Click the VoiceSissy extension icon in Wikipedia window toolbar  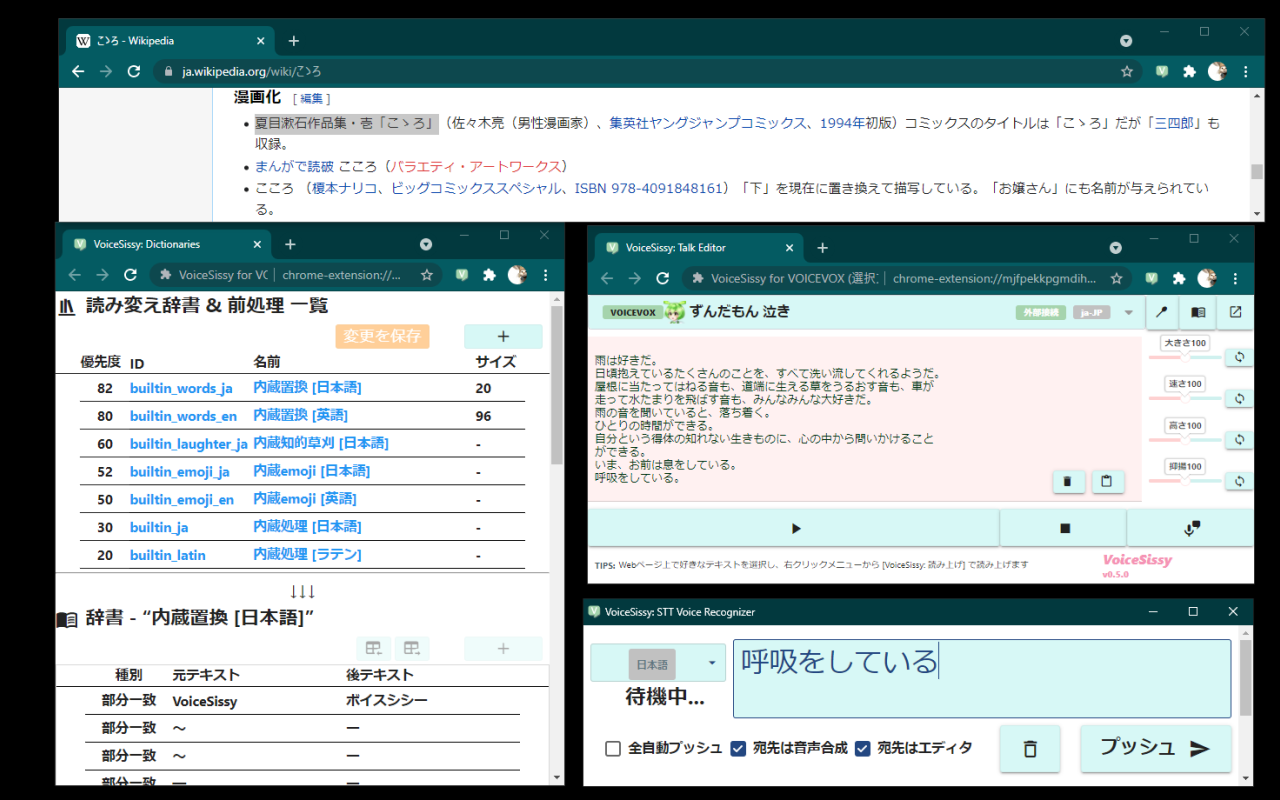pyautogui.click(x=1162, y=72)
